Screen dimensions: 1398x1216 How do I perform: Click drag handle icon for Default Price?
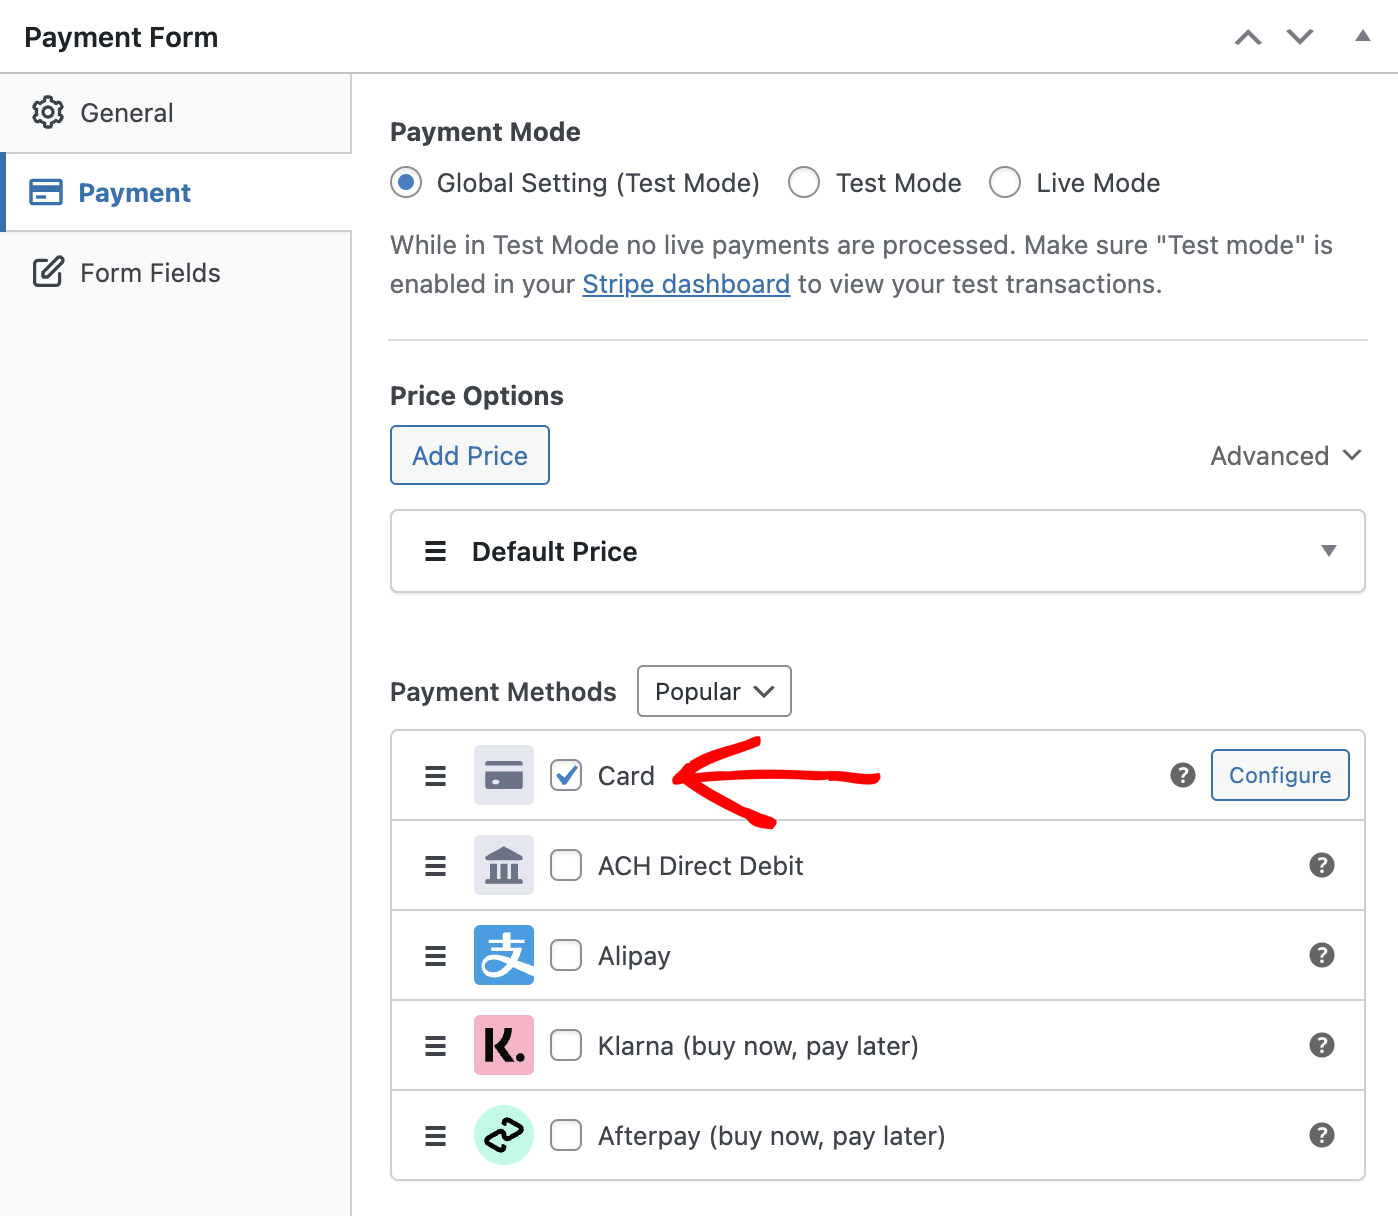435,551
